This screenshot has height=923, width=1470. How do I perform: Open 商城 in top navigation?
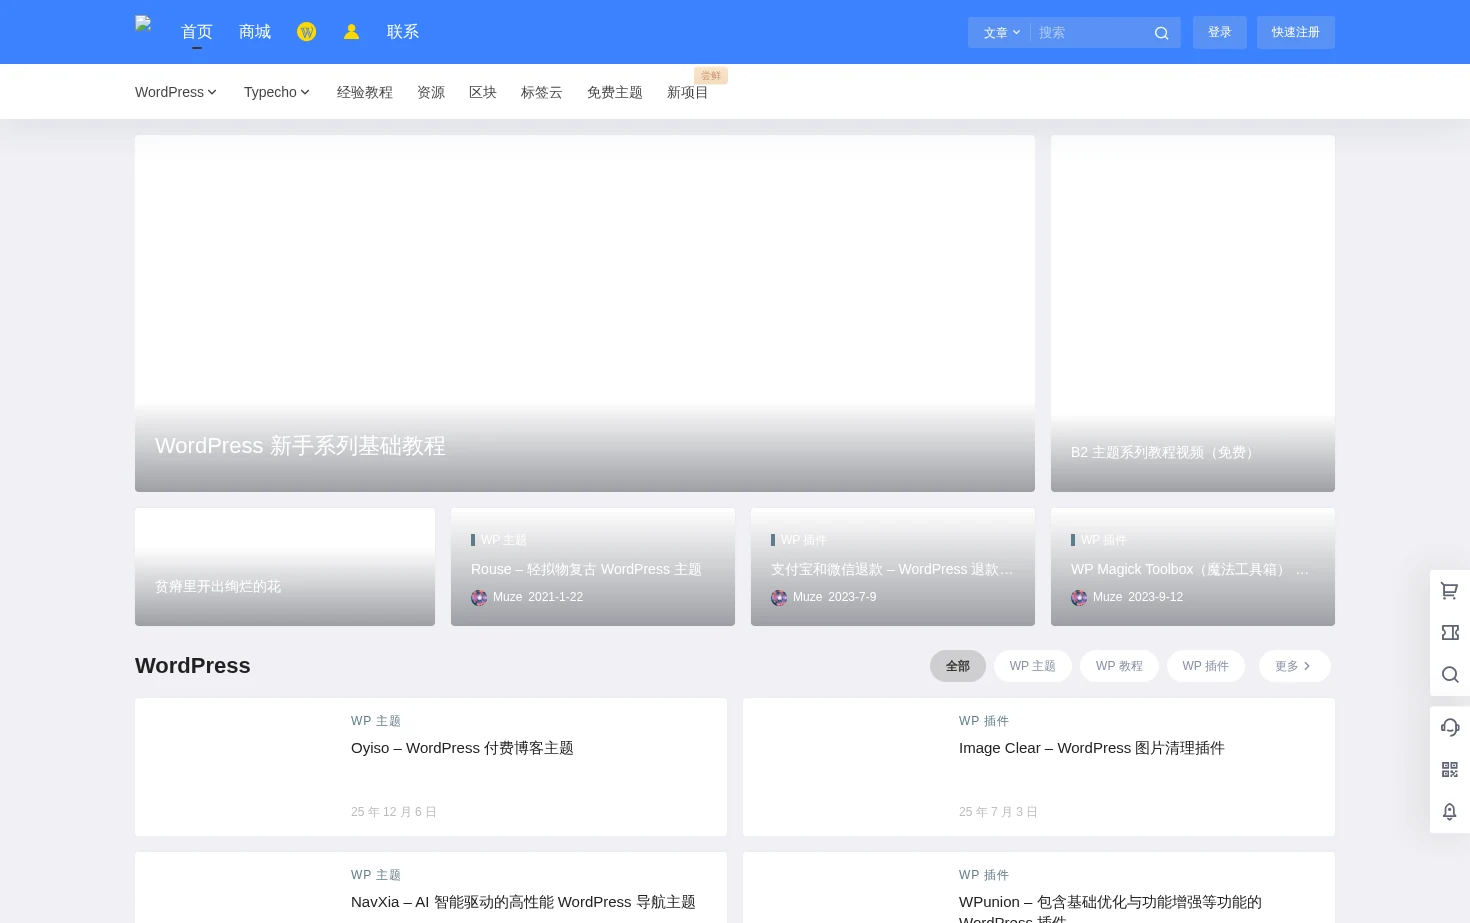tap(255, 32)
